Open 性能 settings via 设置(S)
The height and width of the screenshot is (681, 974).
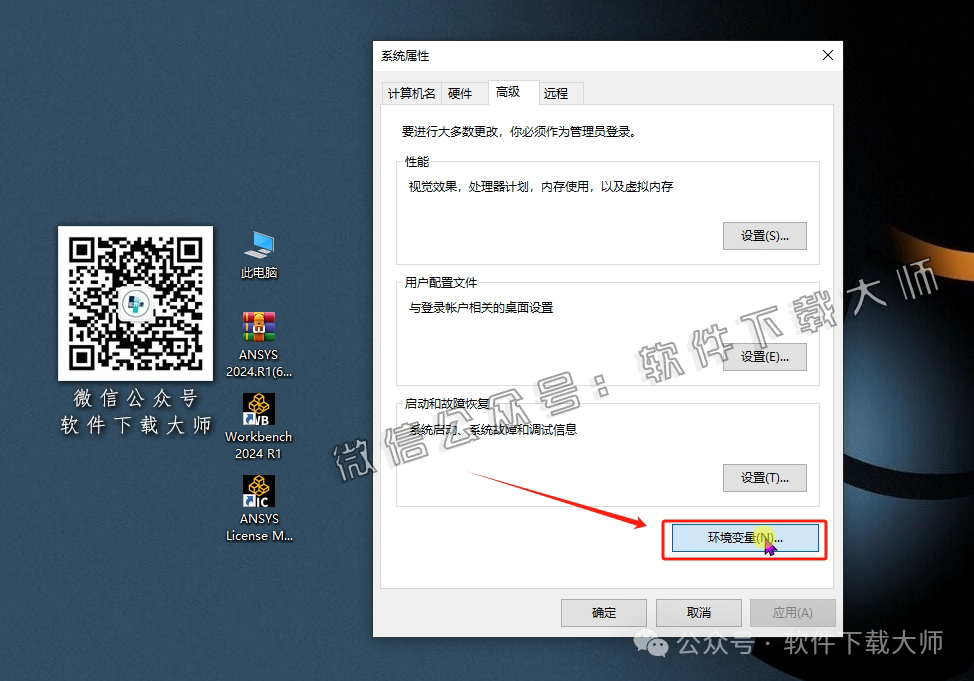click(x=765, y=236)
